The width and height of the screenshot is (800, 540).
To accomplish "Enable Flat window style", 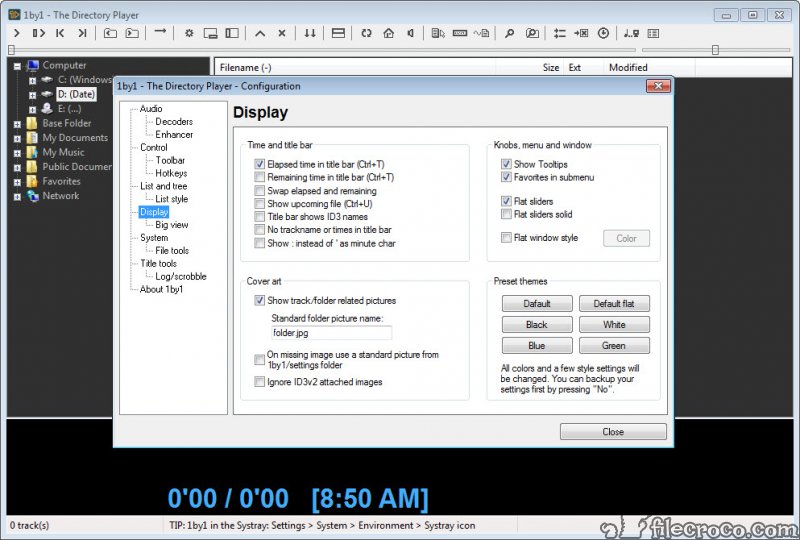I will [x=506, y=237].
